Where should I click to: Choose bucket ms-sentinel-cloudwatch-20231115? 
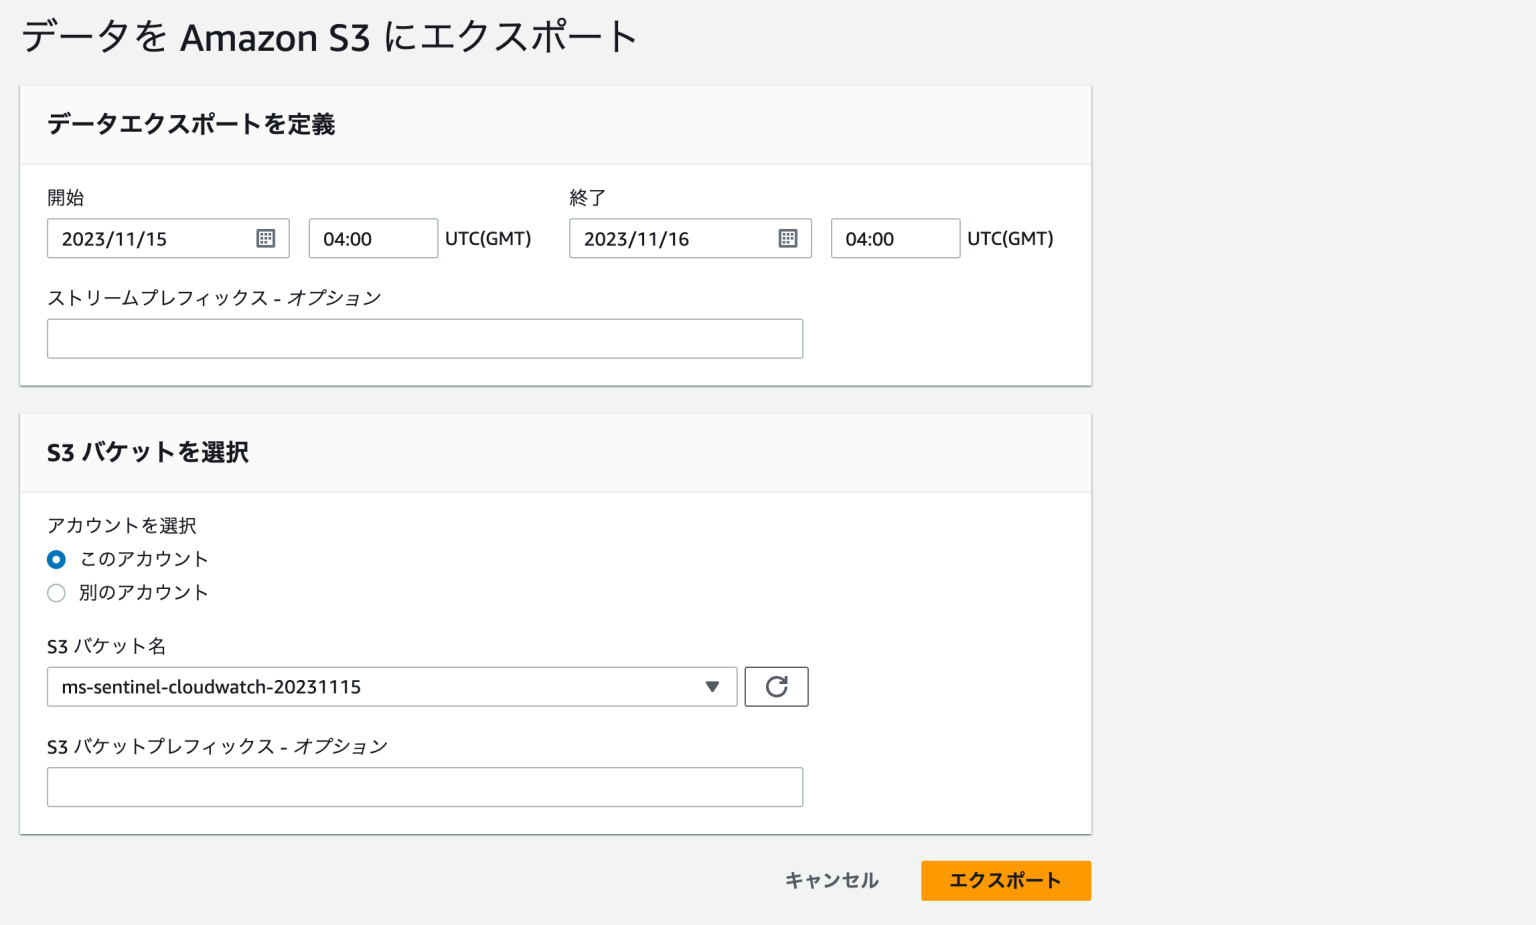(392, 687)
